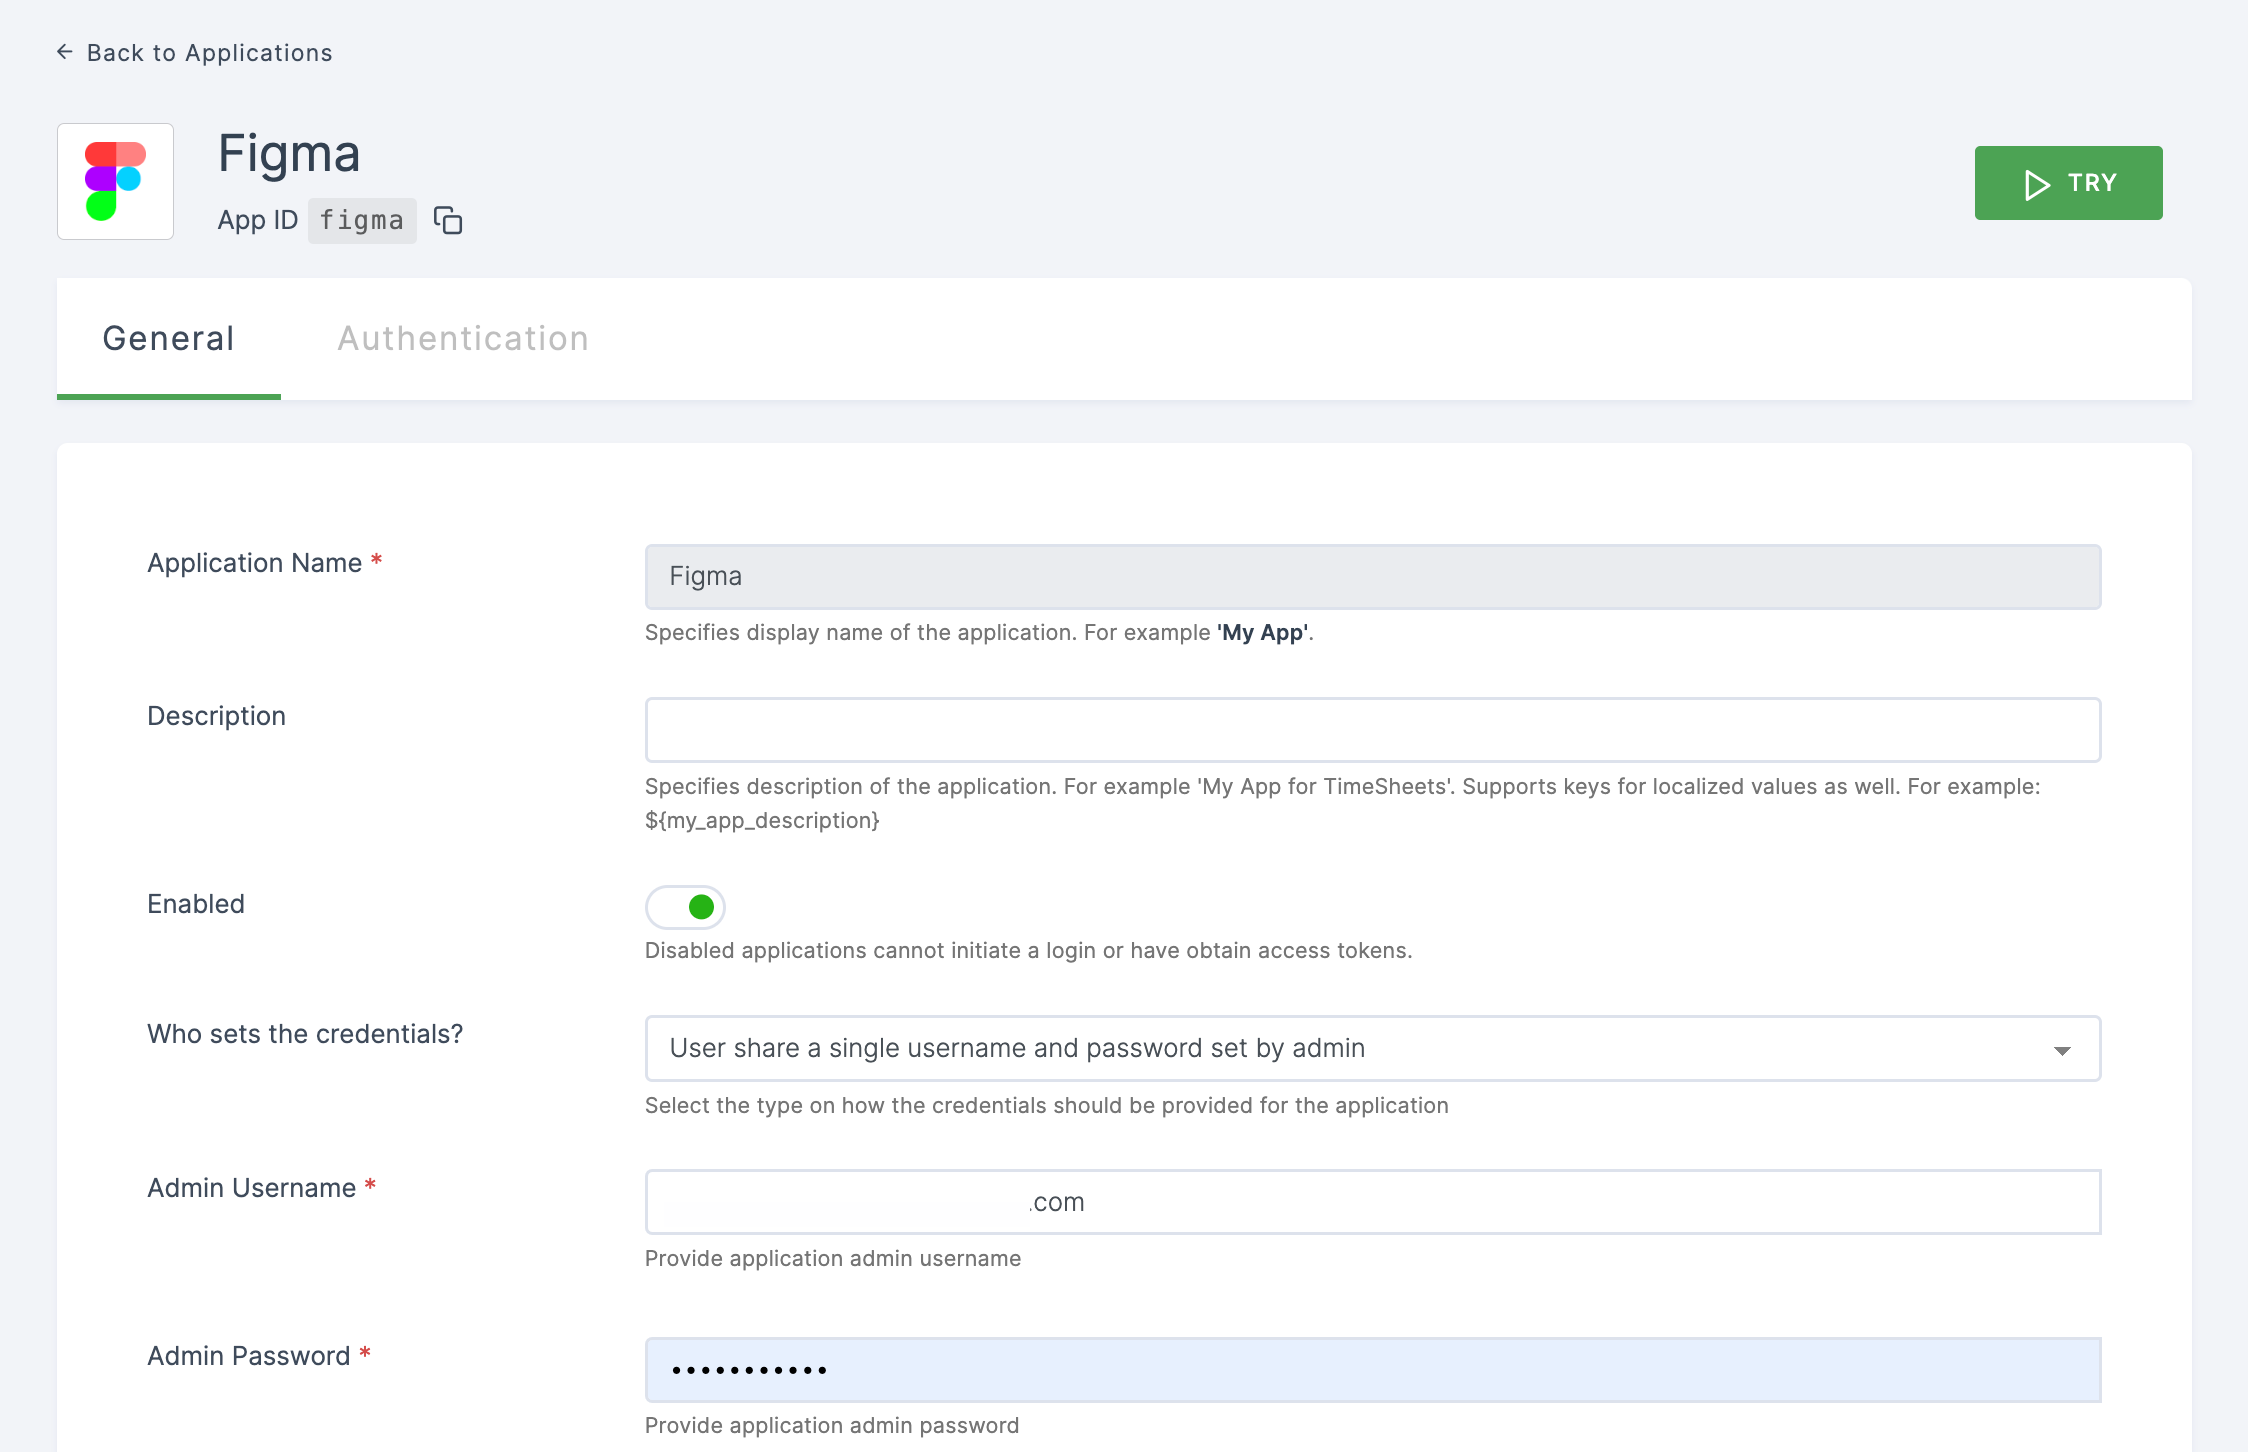
Task: Click the Figma page heading
Action: (289, 154)
